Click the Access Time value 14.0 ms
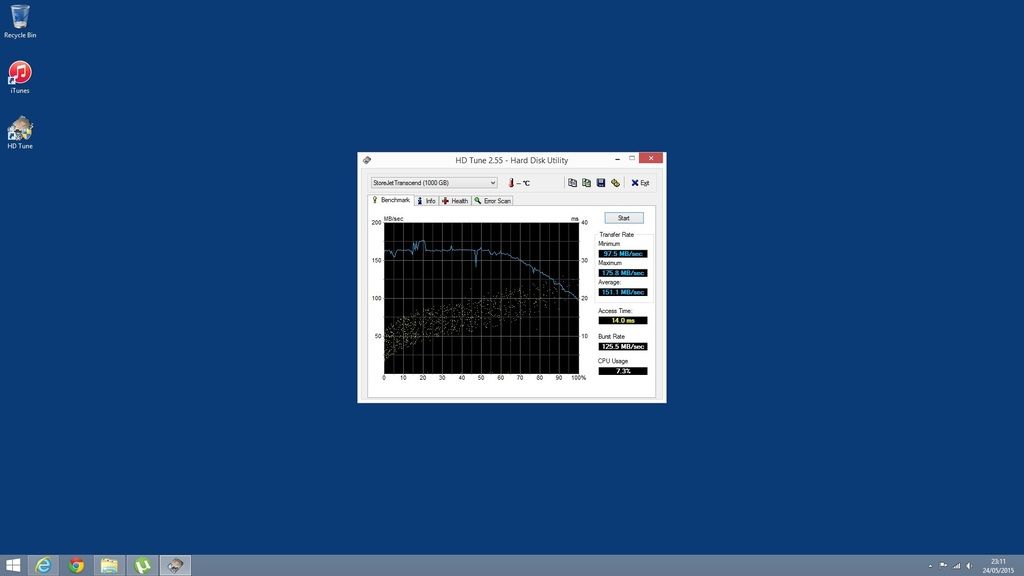Screen dimensions: 1024x576 [623, 321]
